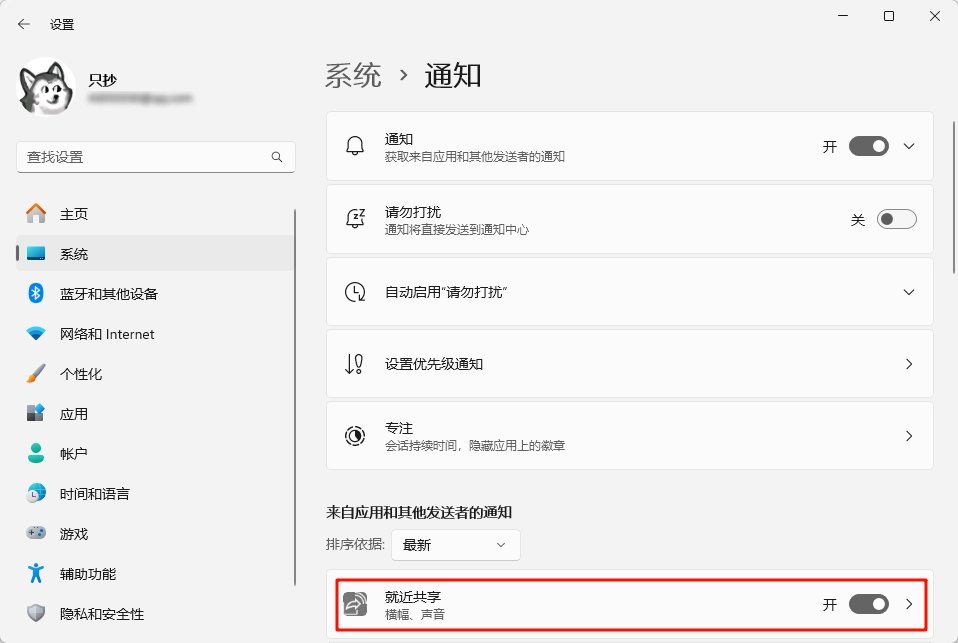Click the Bluetooth icon for 蓝牙和其他设备

(x=36, y=294)
